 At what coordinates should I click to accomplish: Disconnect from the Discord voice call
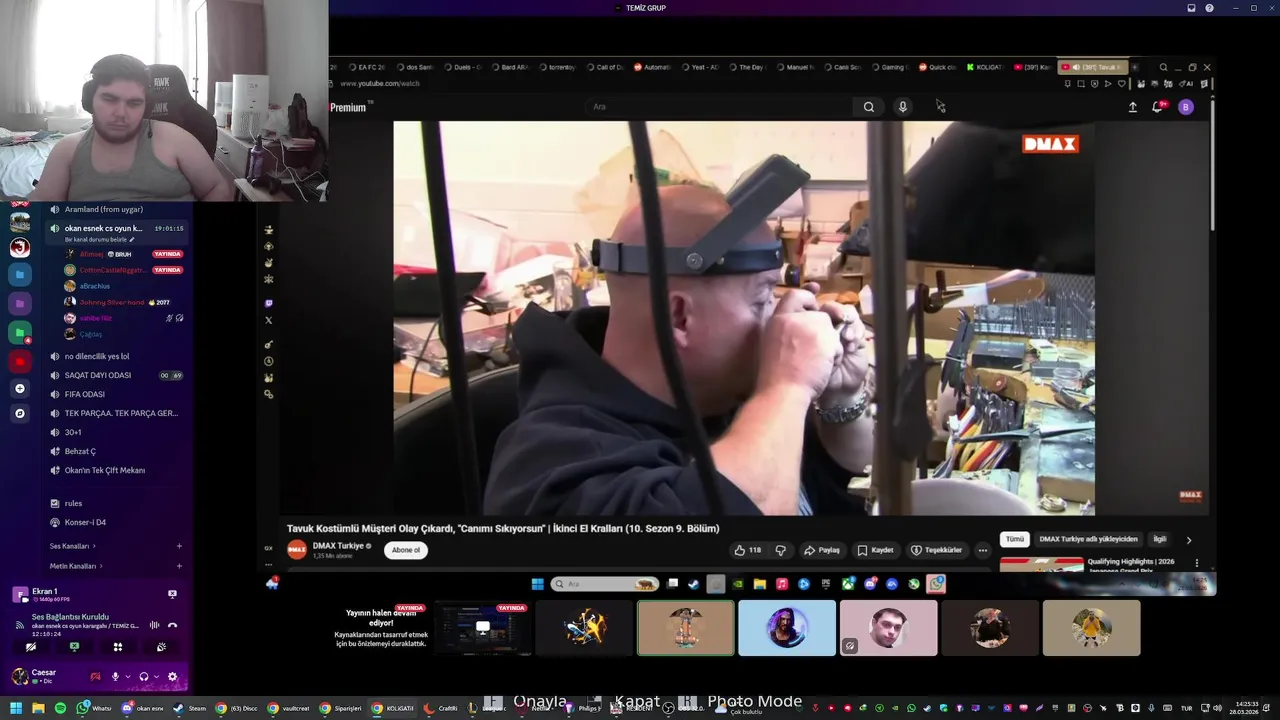172,625
